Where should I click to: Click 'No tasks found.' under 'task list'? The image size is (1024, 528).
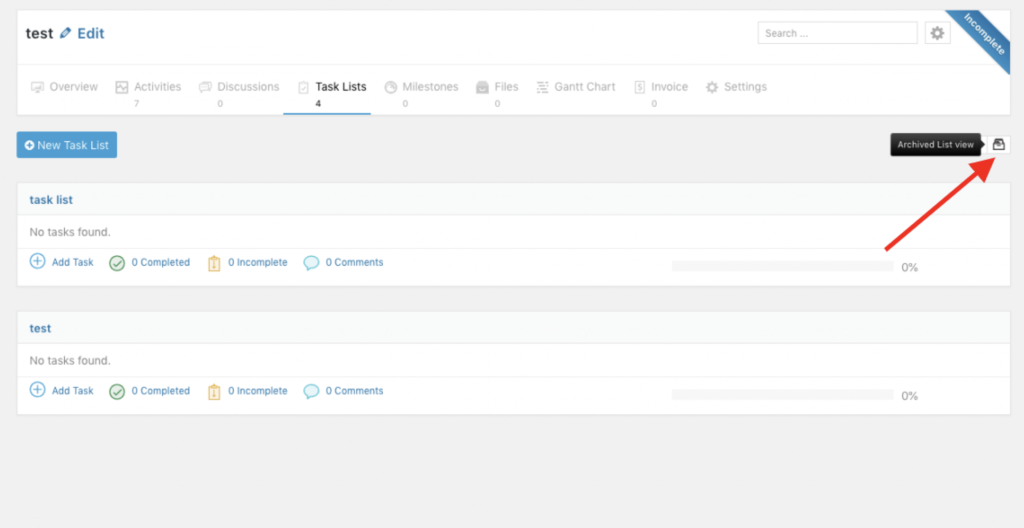70,232
